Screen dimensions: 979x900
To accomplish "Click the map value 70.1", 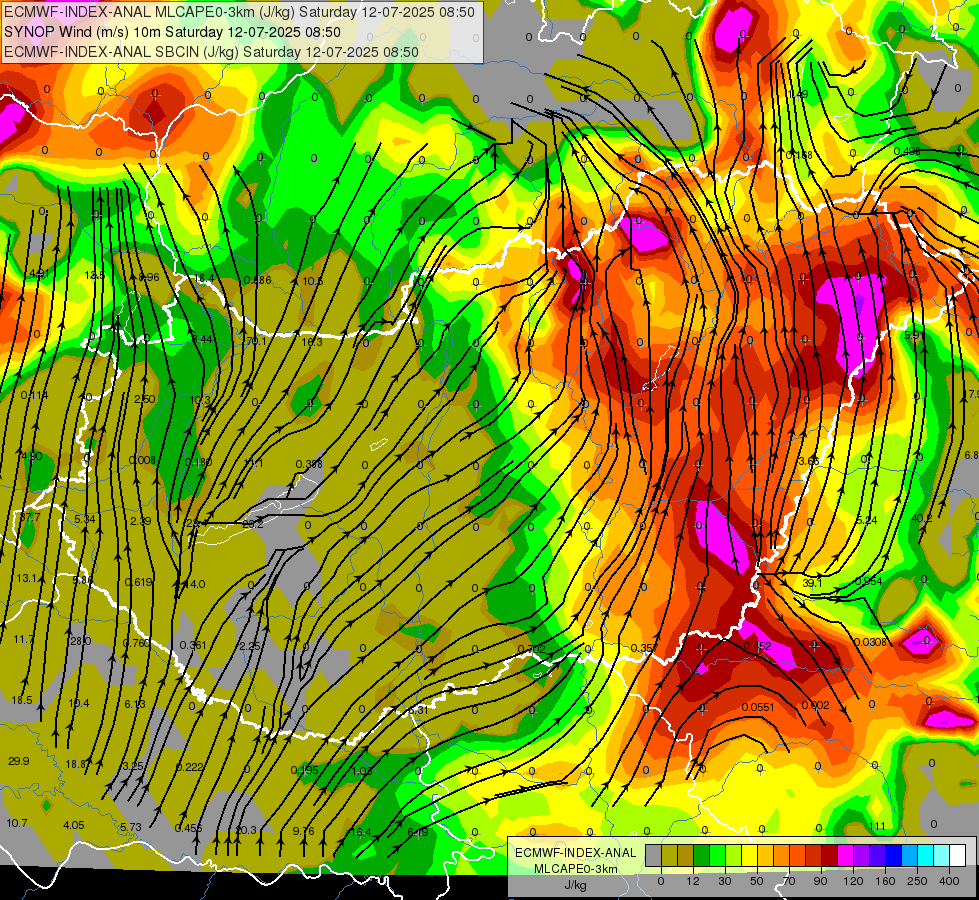I will (x=256, y=341).
